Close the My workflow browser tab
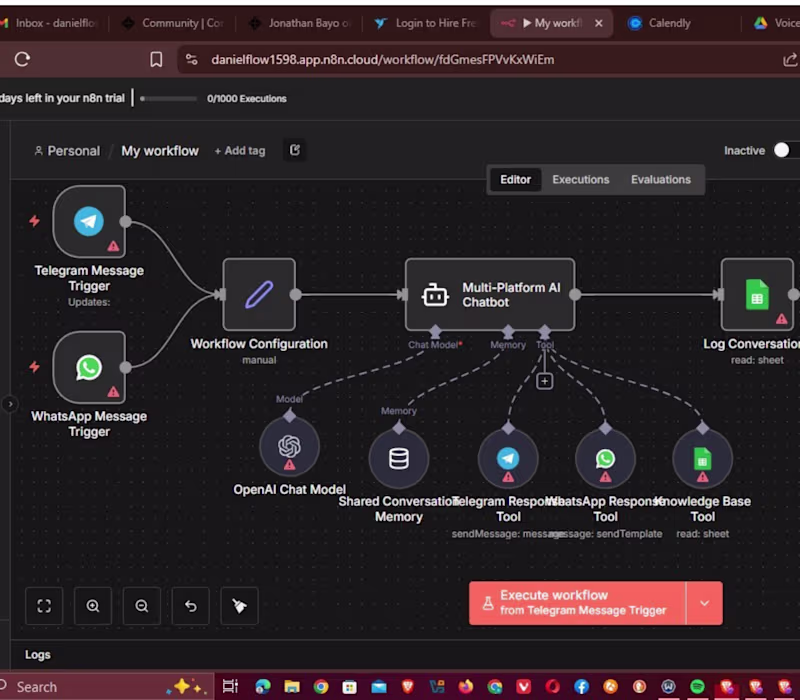Viewport: 800px width, 700px height. [599, 23]
